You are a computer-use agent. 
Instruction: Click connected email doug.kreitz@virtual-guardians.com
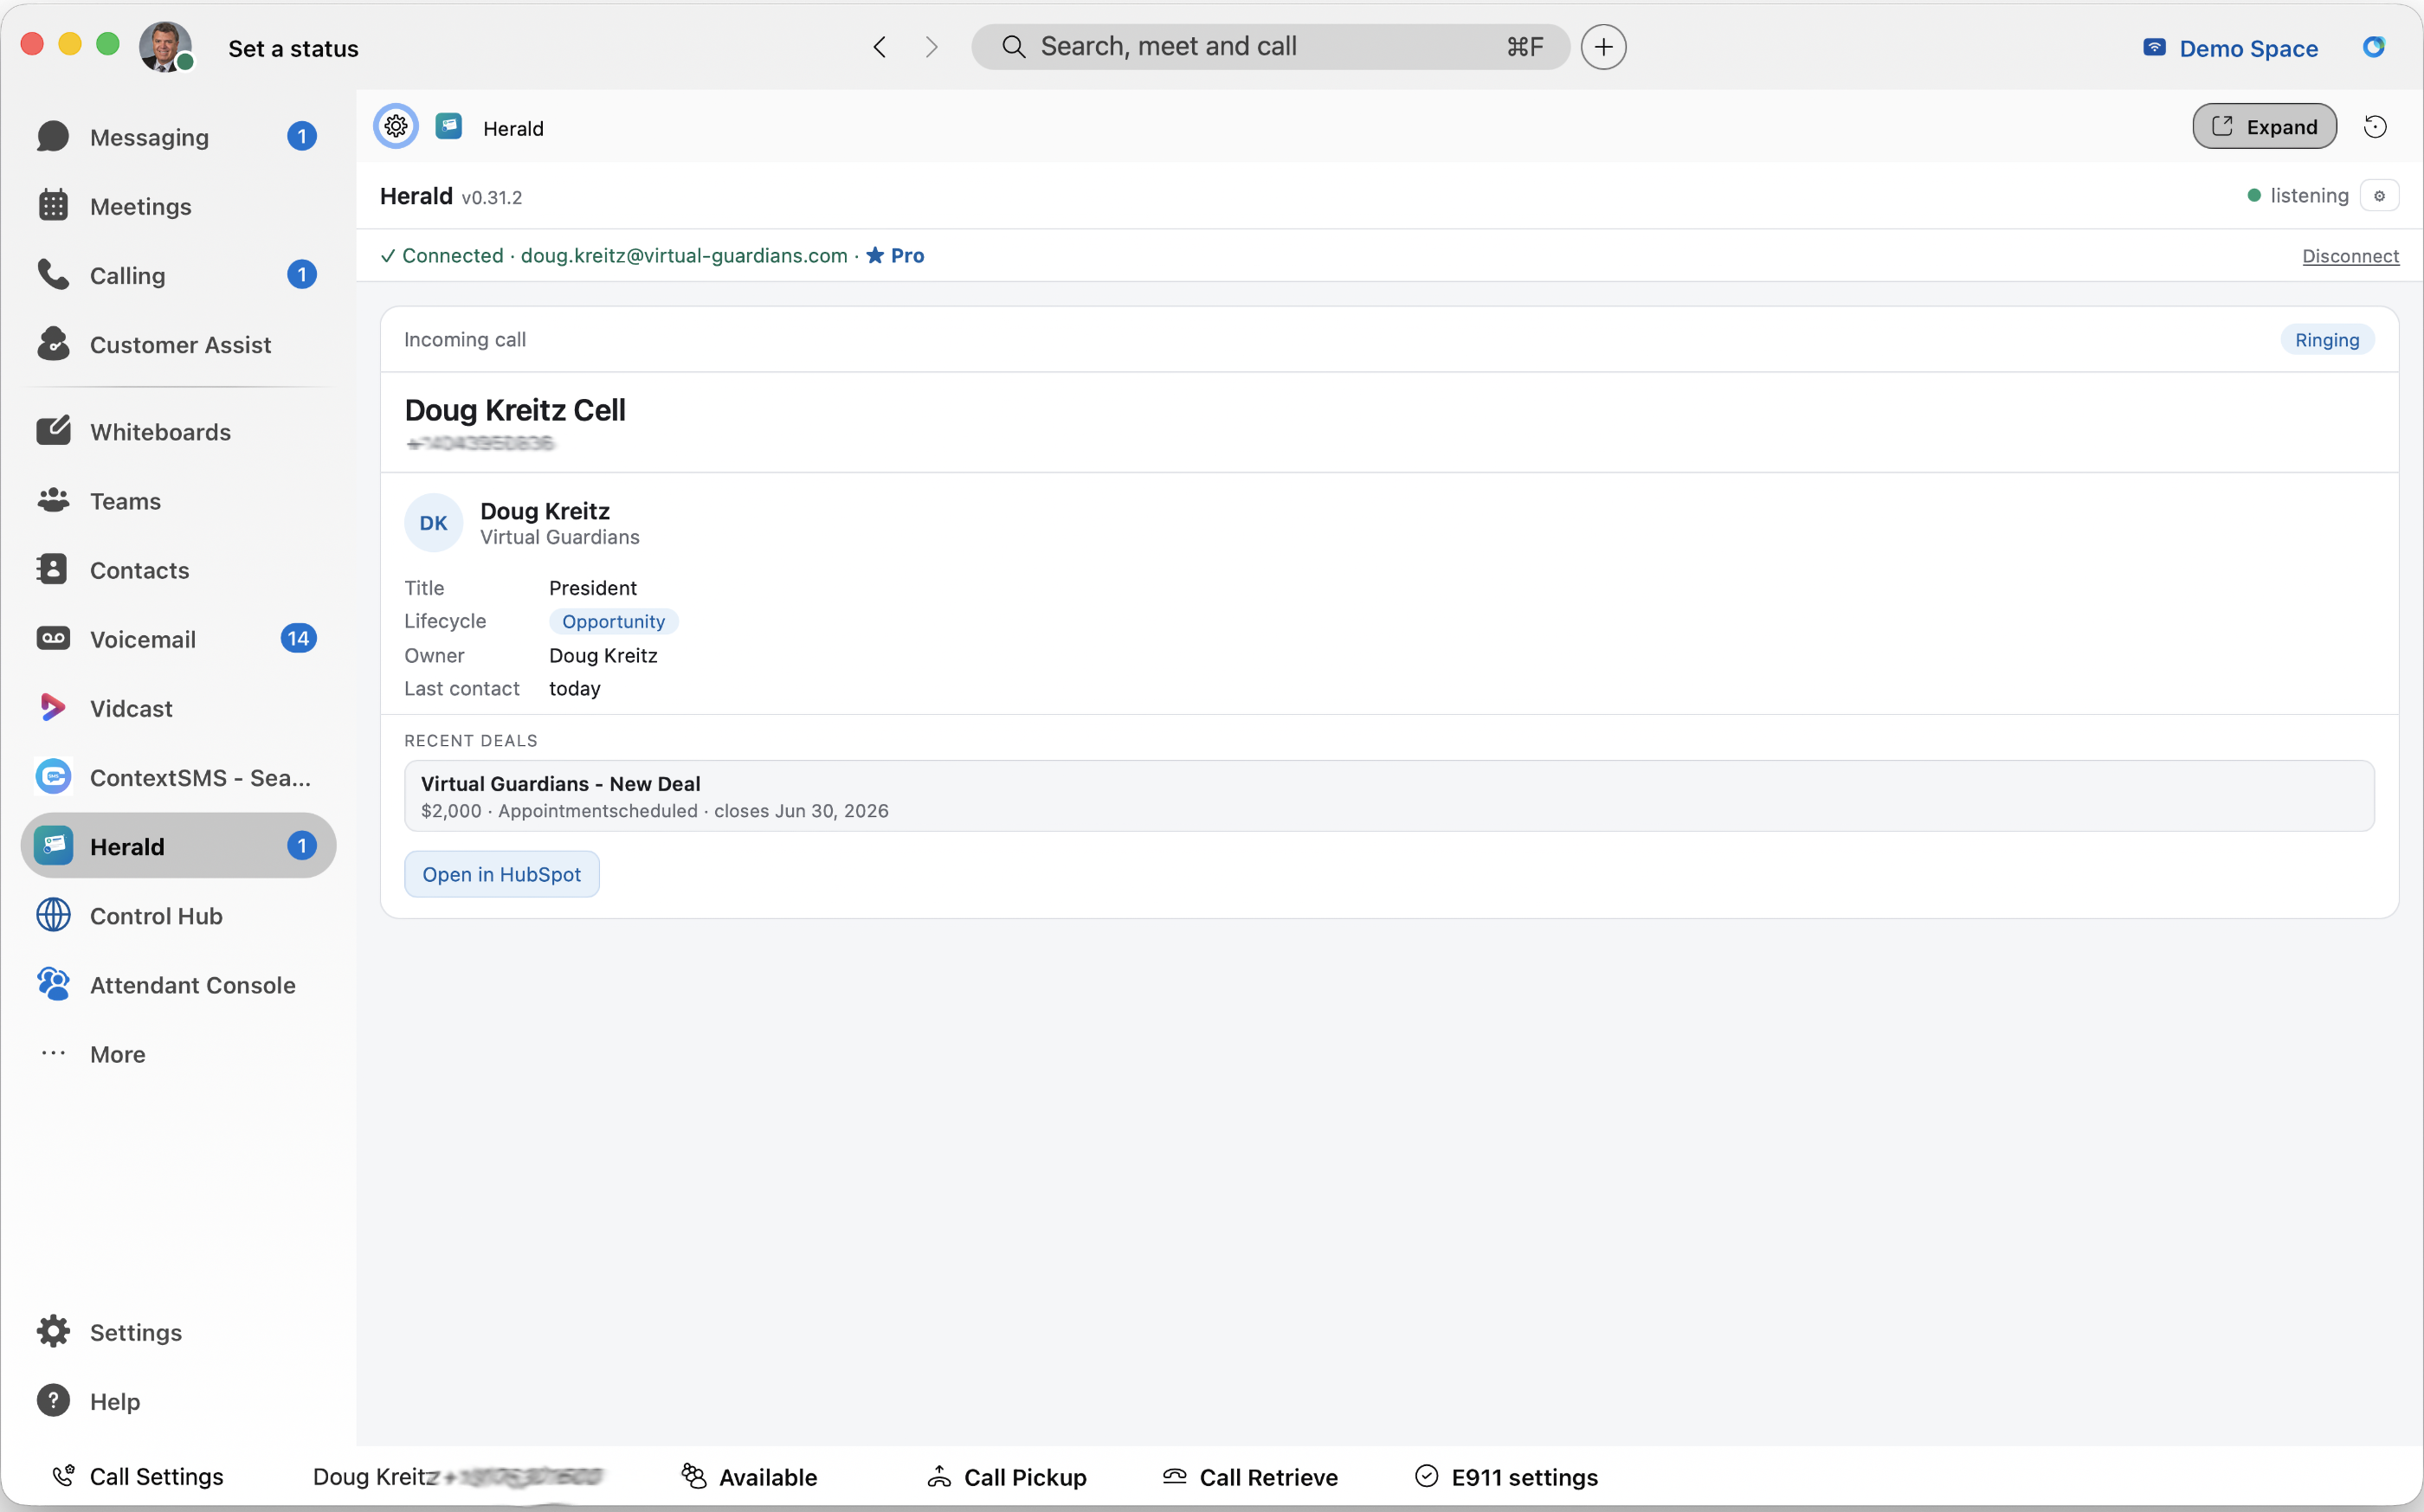(x=684, y=256)
